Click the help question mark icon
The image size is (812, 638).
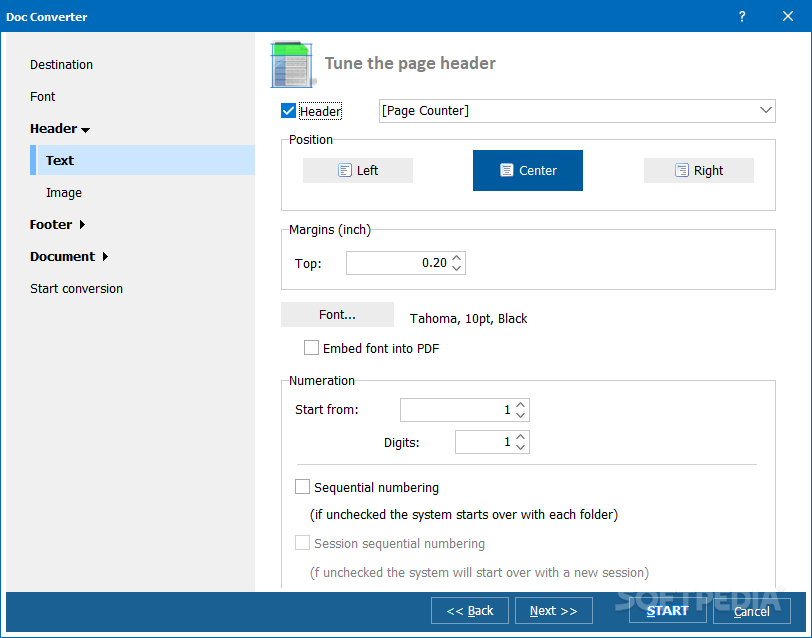742,17
